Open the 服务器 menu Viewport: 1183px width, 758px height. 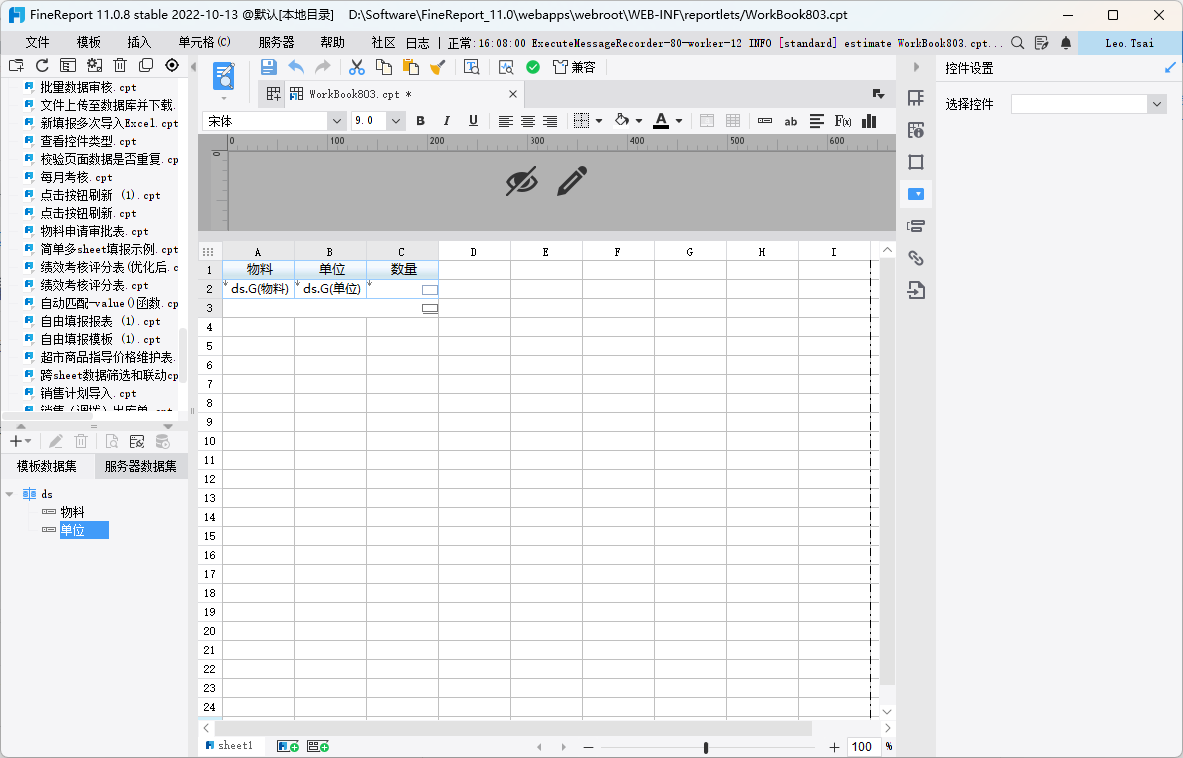276,43
